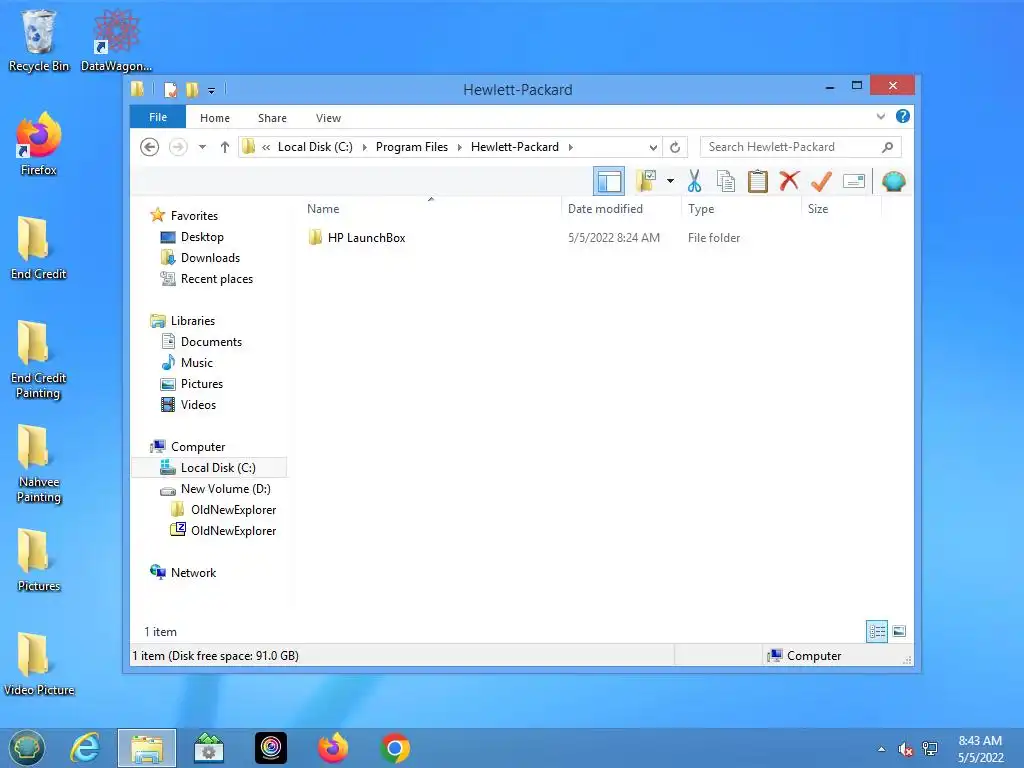Viewport: 1024px width, 768px height.
Task: Click the envelope E-mail toolbar icon
Action: click(854, 181)
